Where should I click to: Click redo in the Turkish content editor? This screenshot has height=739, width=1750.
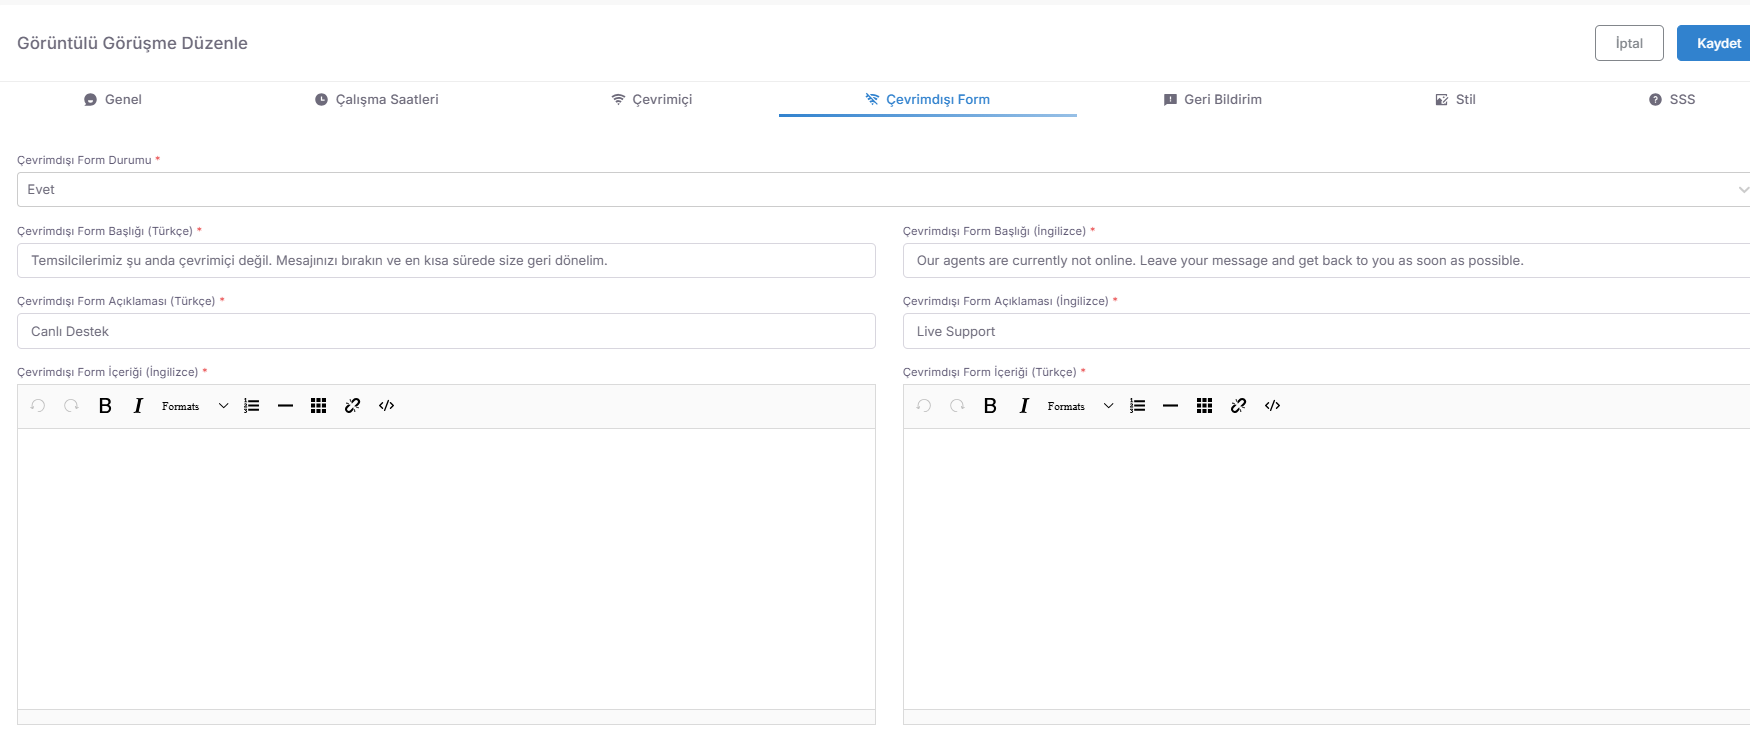click(x=957, y=406)
